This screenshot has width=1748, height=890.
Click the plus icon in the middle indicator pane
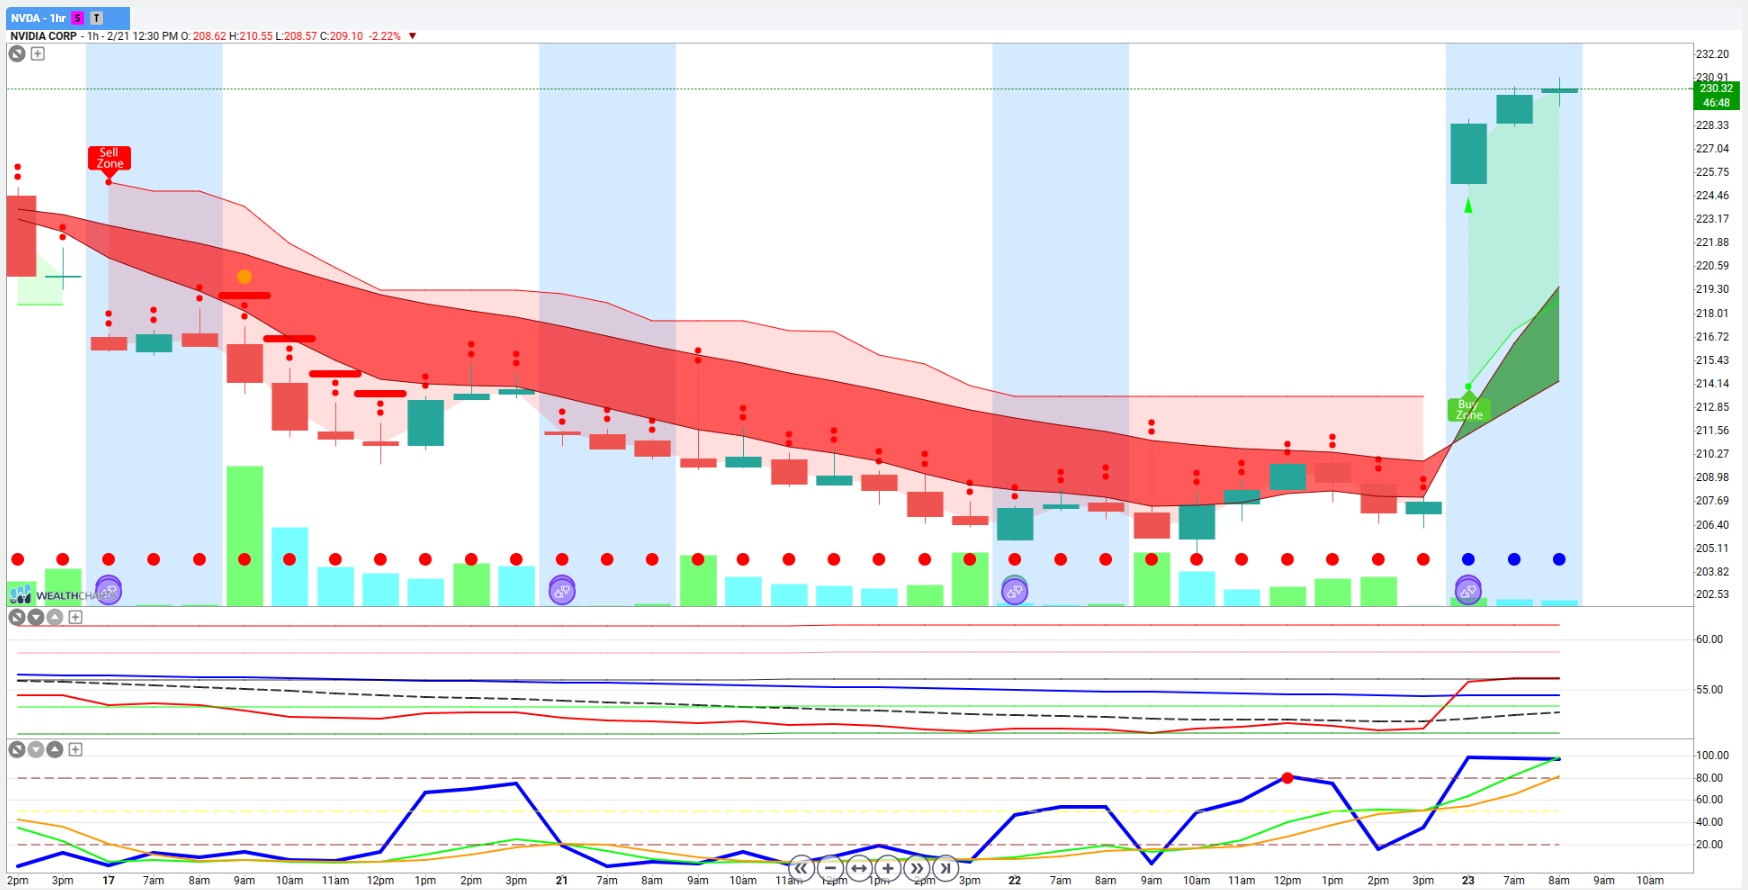tap(75, 617)
